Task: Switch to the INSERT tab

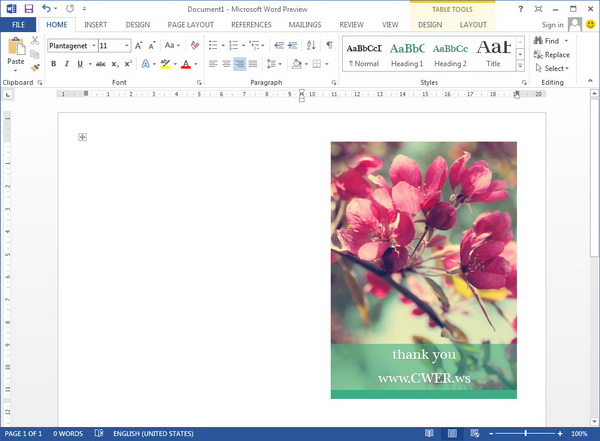Action: 96,24
